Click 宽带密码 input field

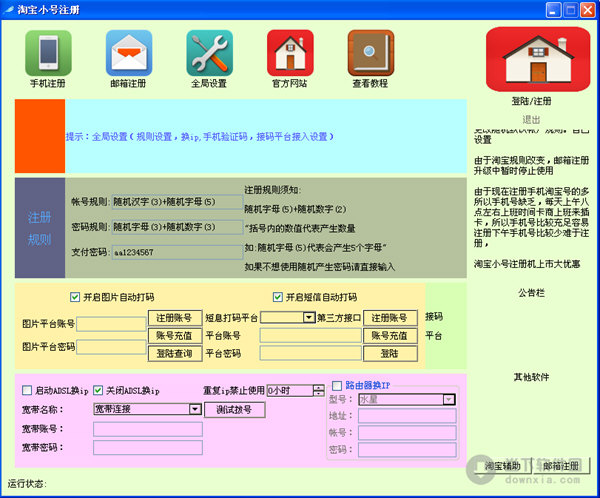point(148,447)
